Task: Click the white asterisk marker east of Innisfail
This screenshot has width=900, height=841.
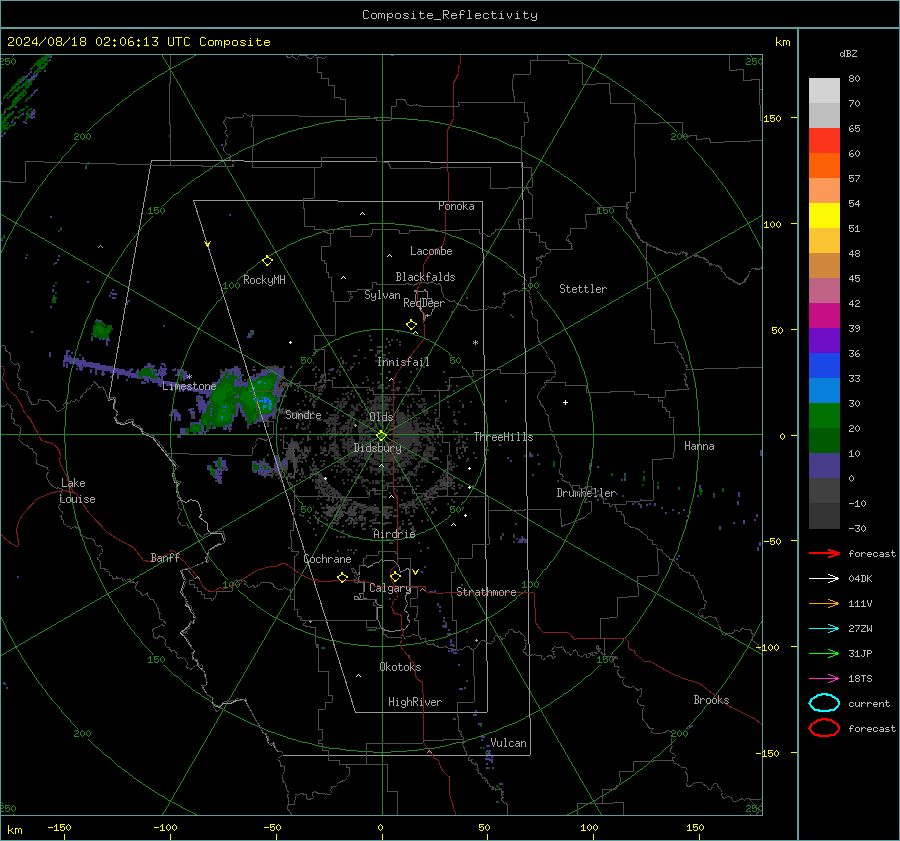Action: coord(475,343)
